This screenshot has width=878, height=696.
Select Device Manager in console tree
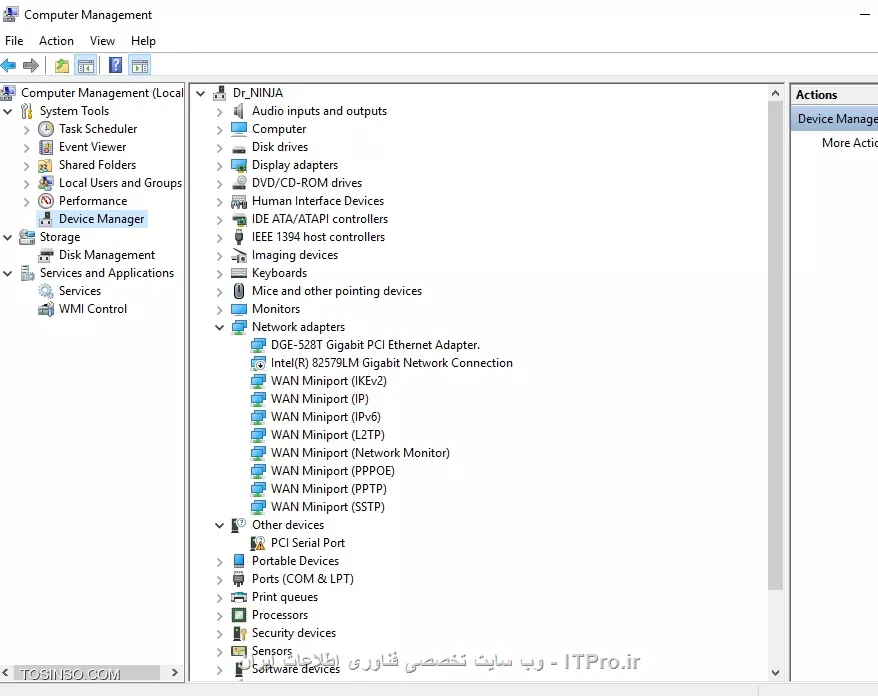[x=101, y=219]
